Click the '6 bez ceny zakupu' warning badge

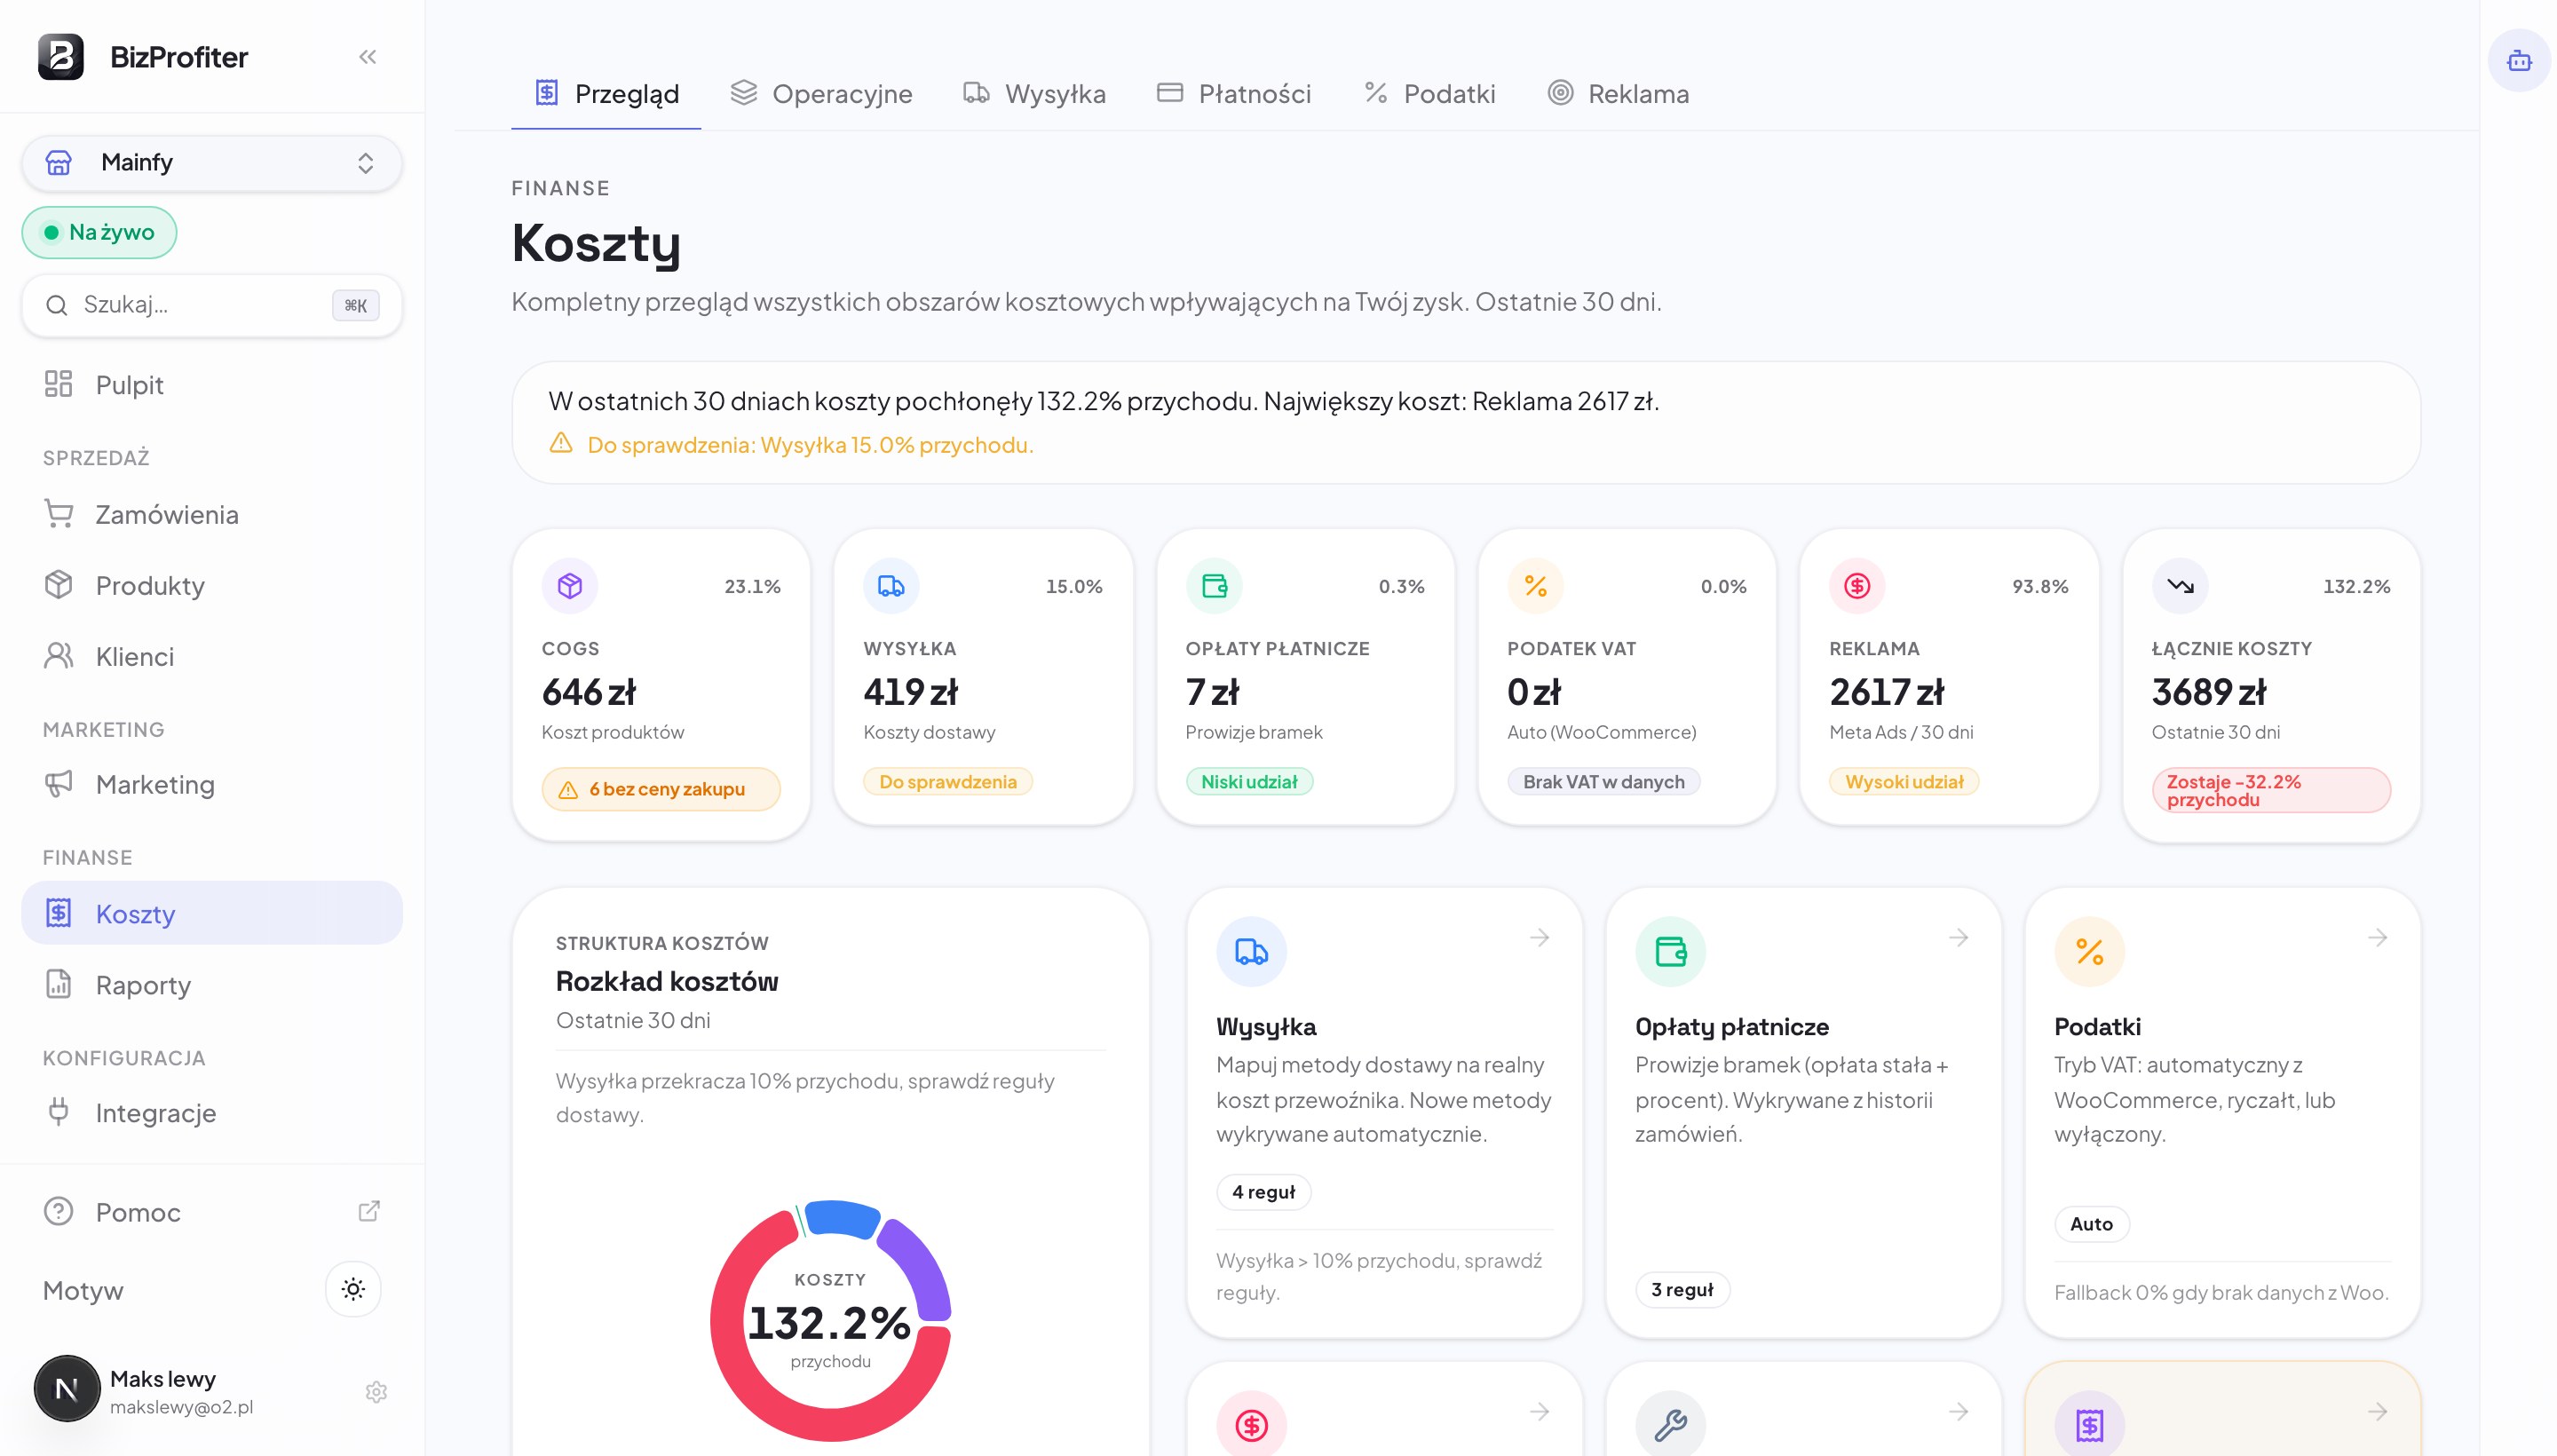click(x=660, y=789)
